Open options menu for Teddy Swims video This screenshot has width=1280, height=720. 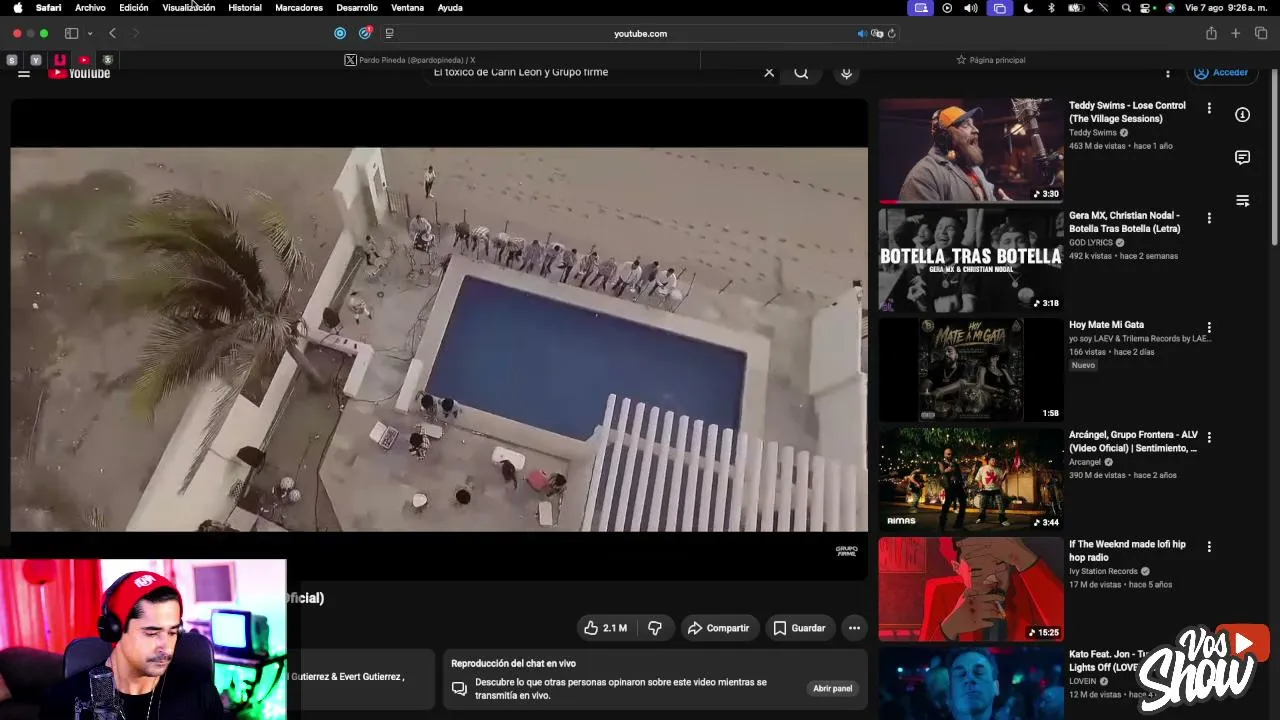[1209, 108]
